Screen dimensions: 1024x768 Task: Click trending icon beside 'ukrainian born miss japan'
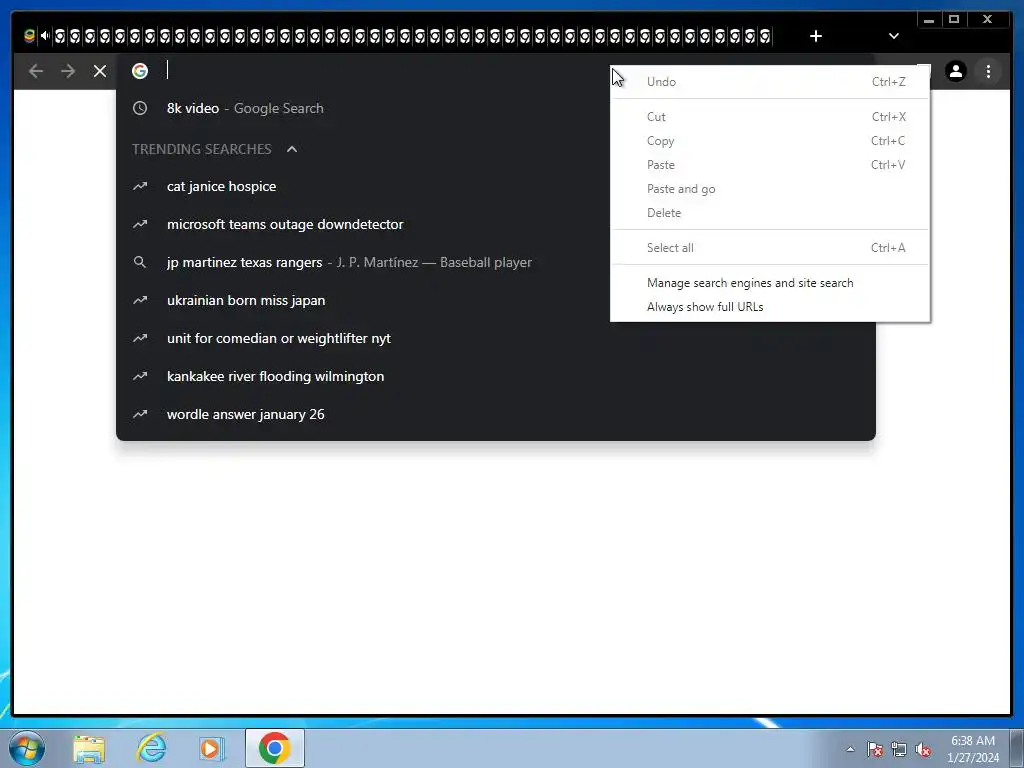140,300
